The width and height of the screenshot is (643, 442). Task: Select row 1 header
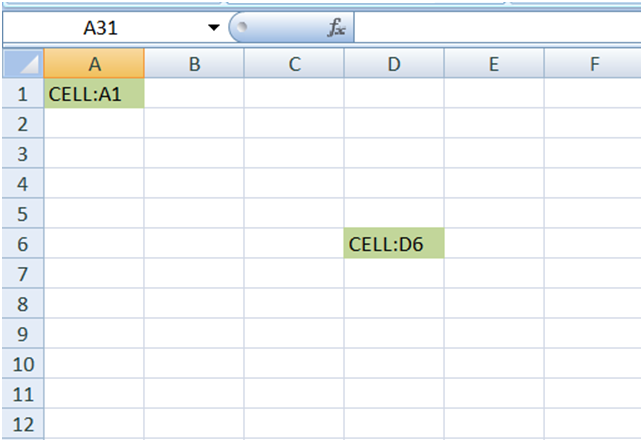(24, 94)
